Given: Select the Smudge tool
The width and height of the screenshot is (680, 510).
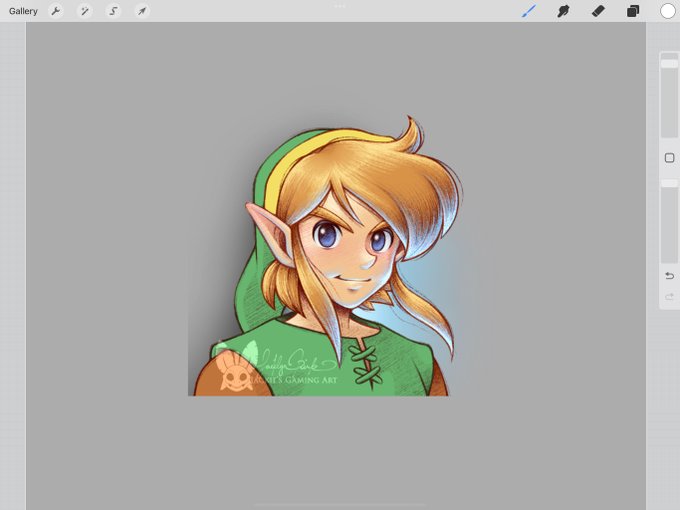Looking at the screenshot, I should pos(563,11).
